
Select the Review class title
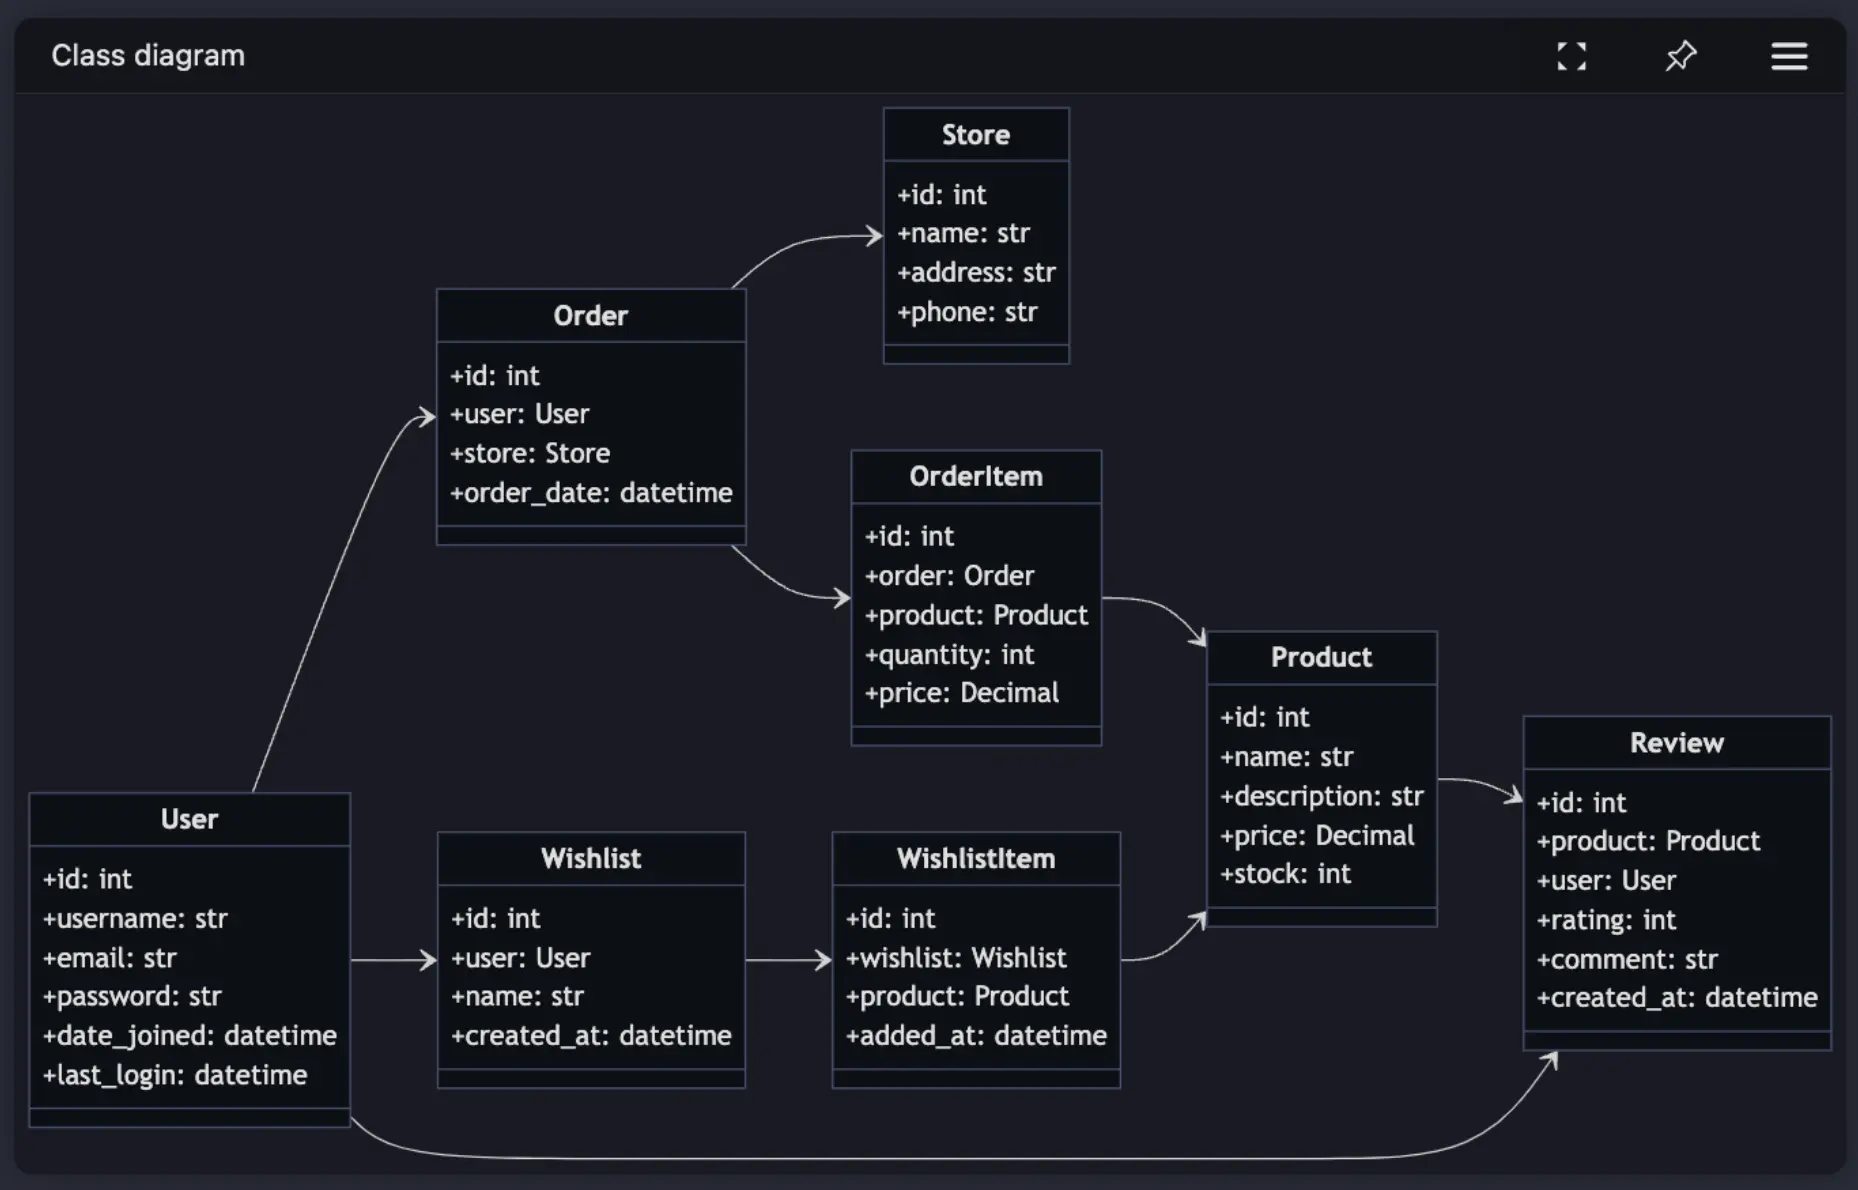[x=1677, y=743]
